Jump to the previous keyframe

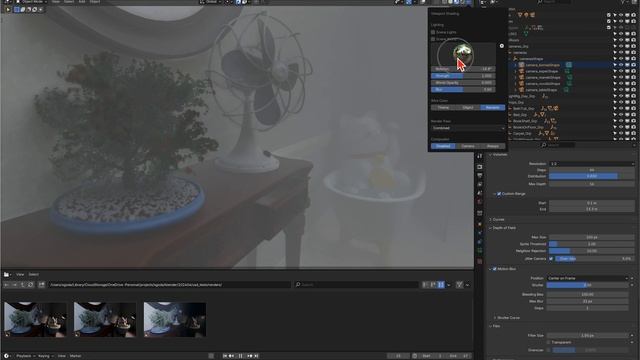click(232, 356)
